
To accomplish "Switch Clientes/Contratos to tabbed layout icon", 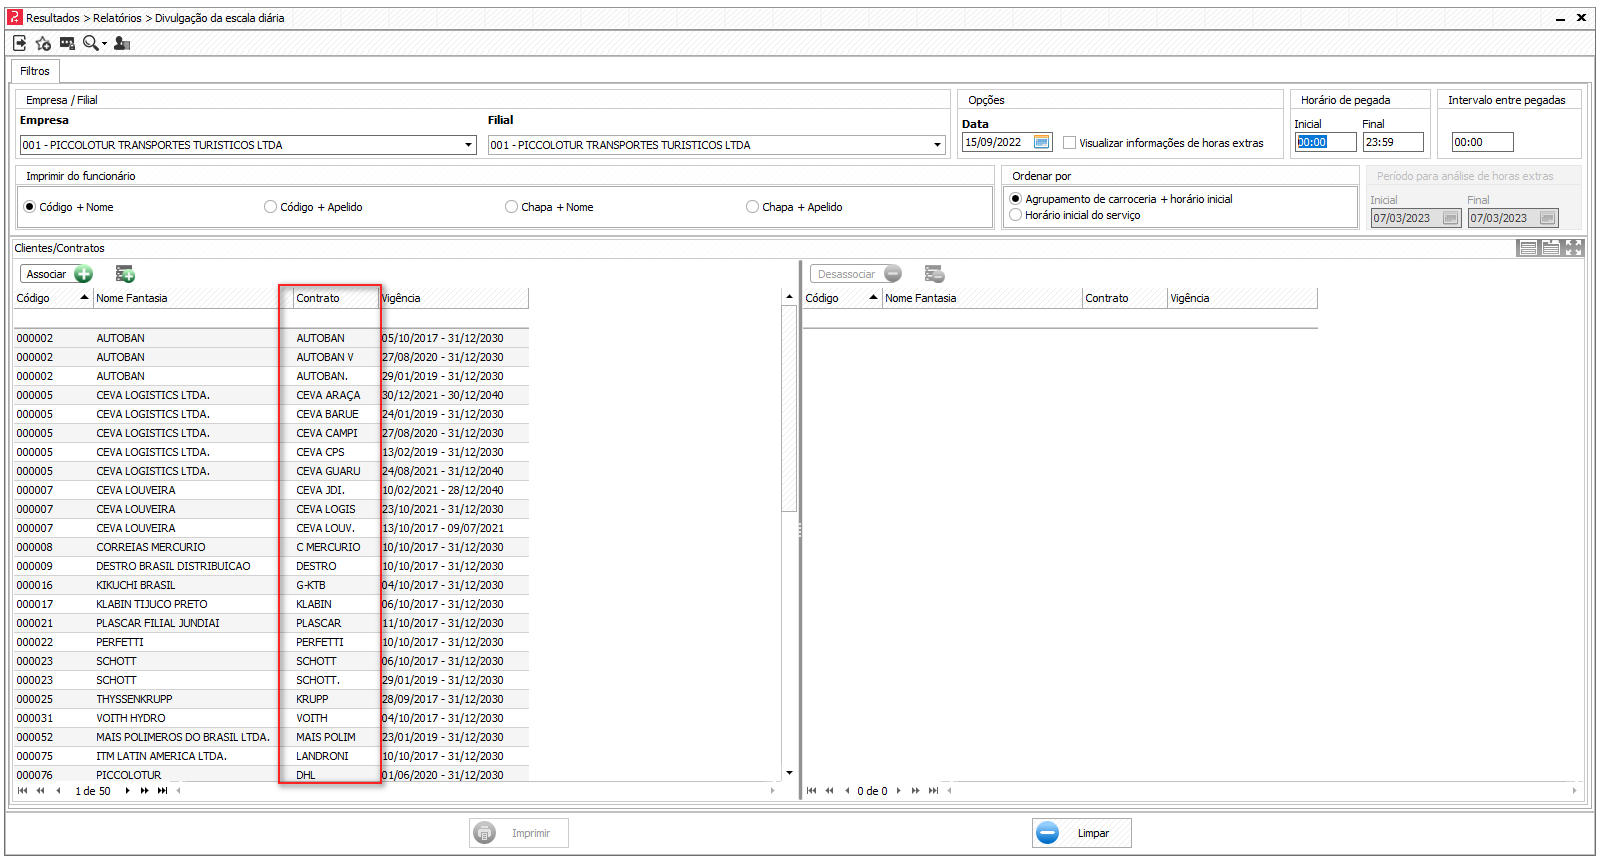I will pos(1551,248).
